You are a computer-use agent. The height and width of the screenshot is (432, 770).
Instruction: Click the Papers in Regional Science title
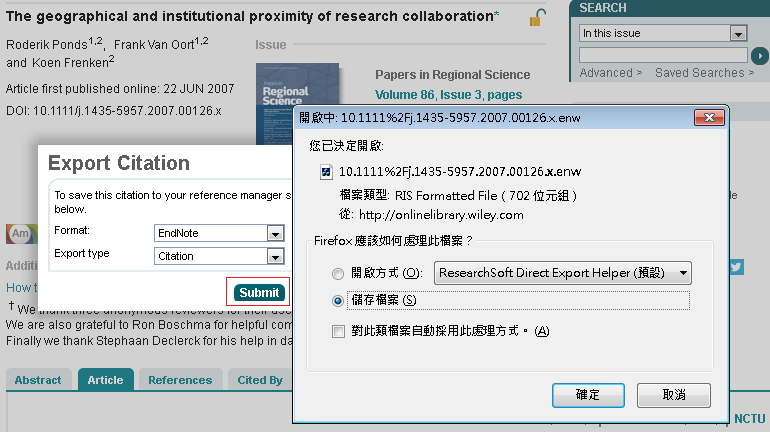click(453, 75)
